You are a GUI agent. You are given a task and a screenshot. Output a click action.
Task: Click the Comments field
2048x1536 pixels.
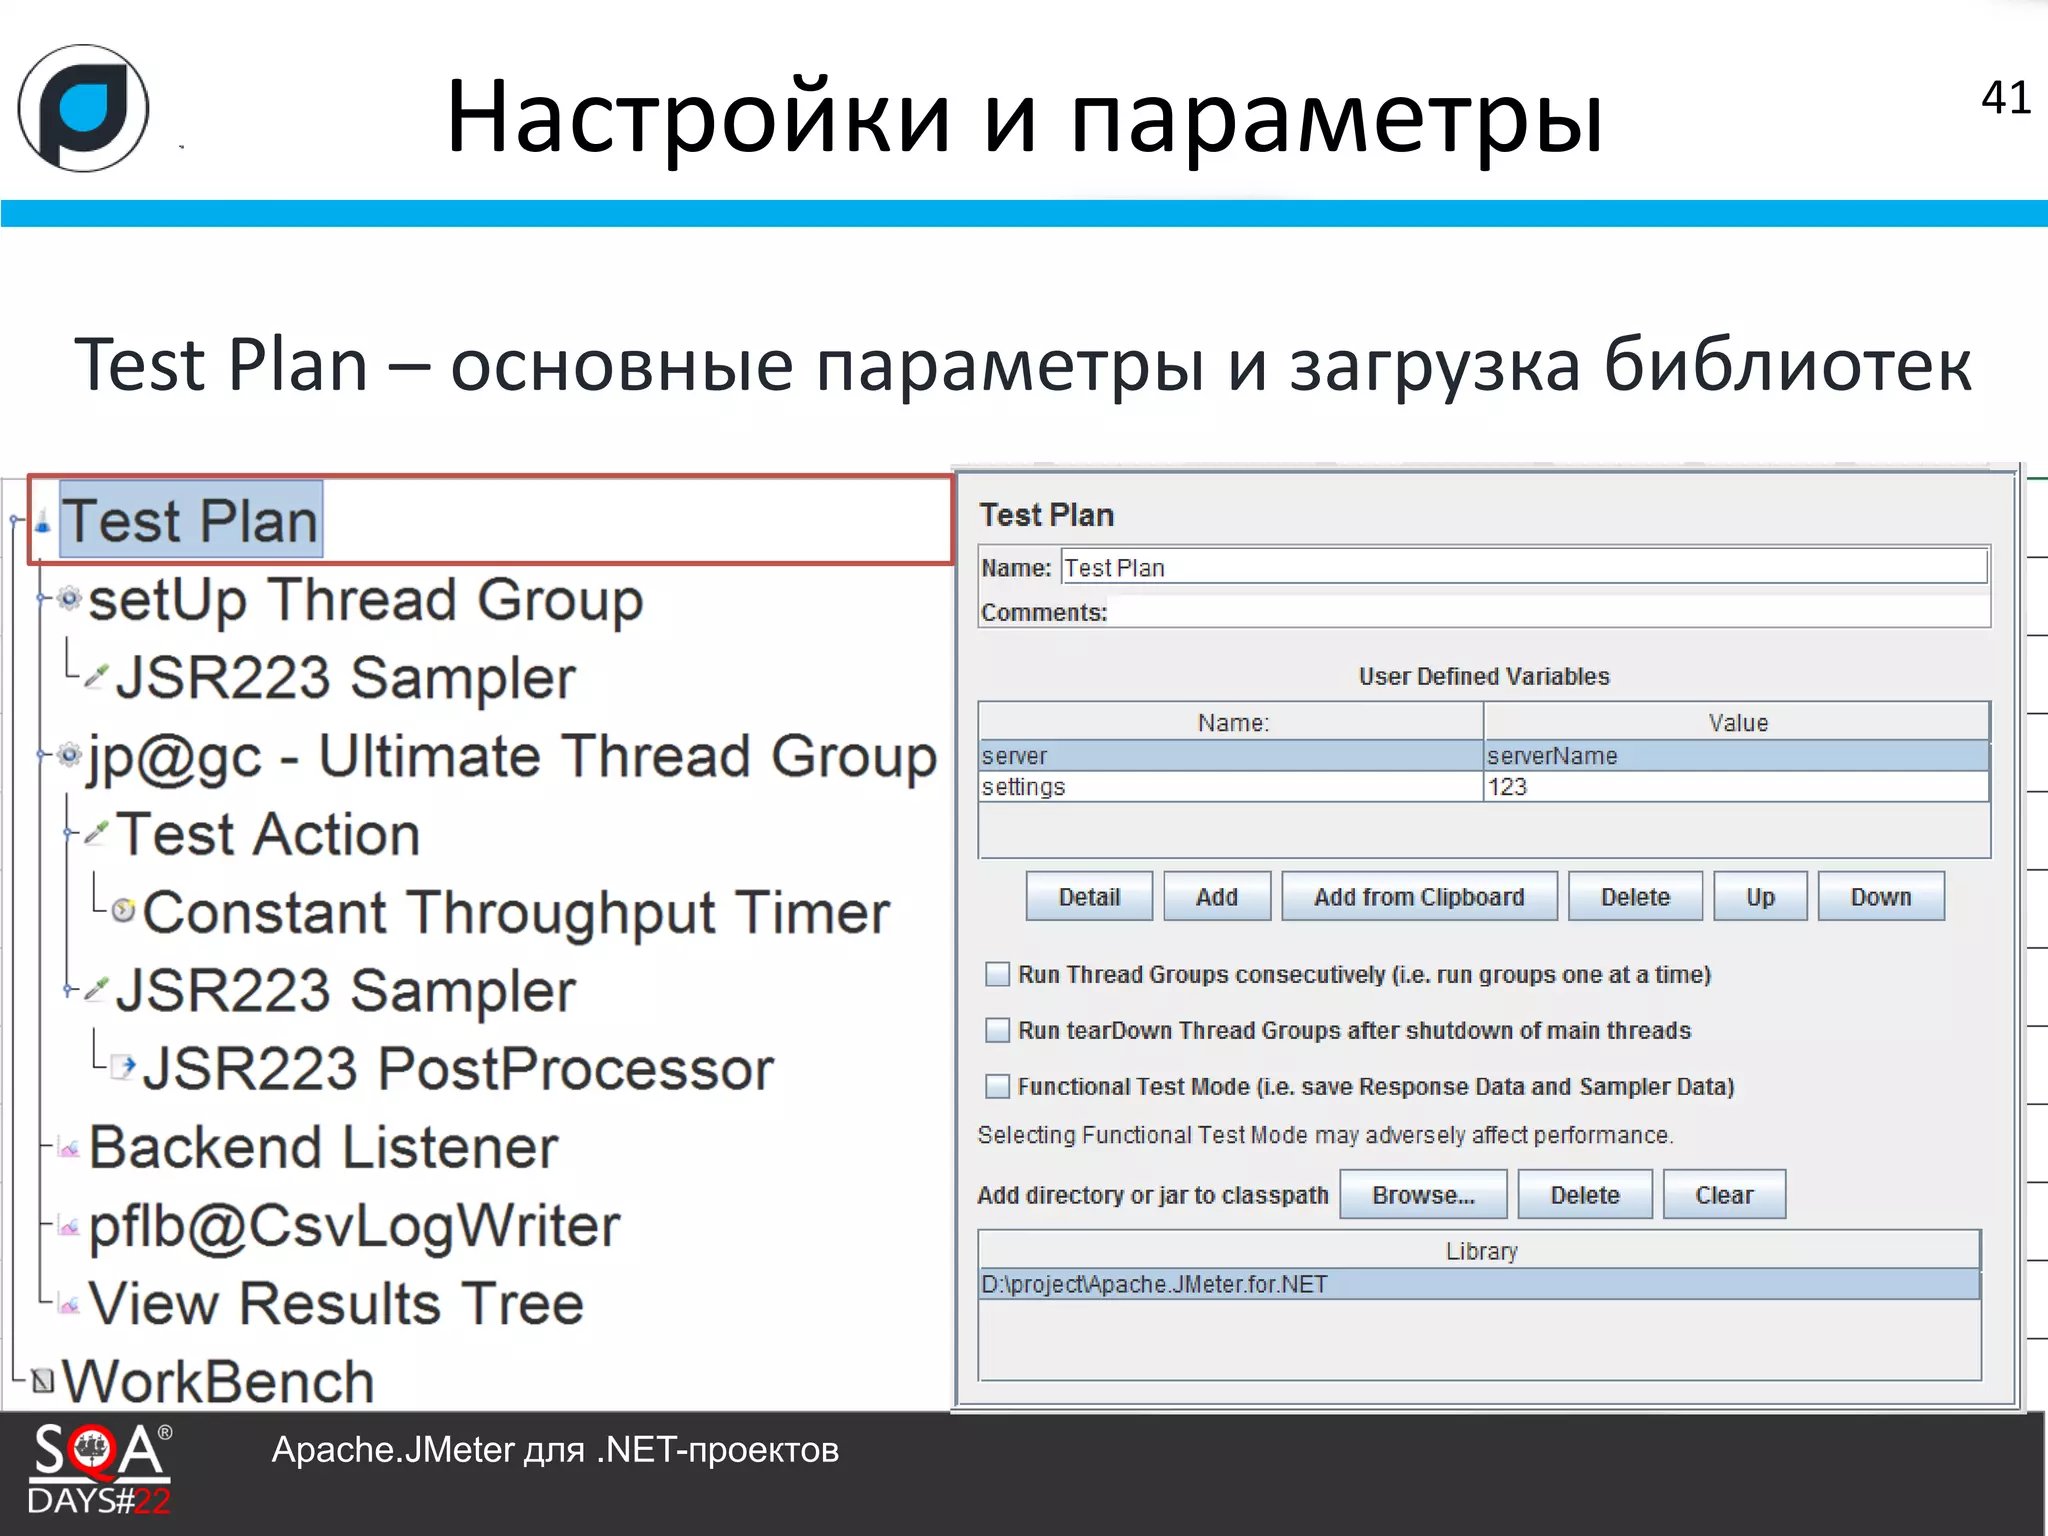coord(1549,612)
